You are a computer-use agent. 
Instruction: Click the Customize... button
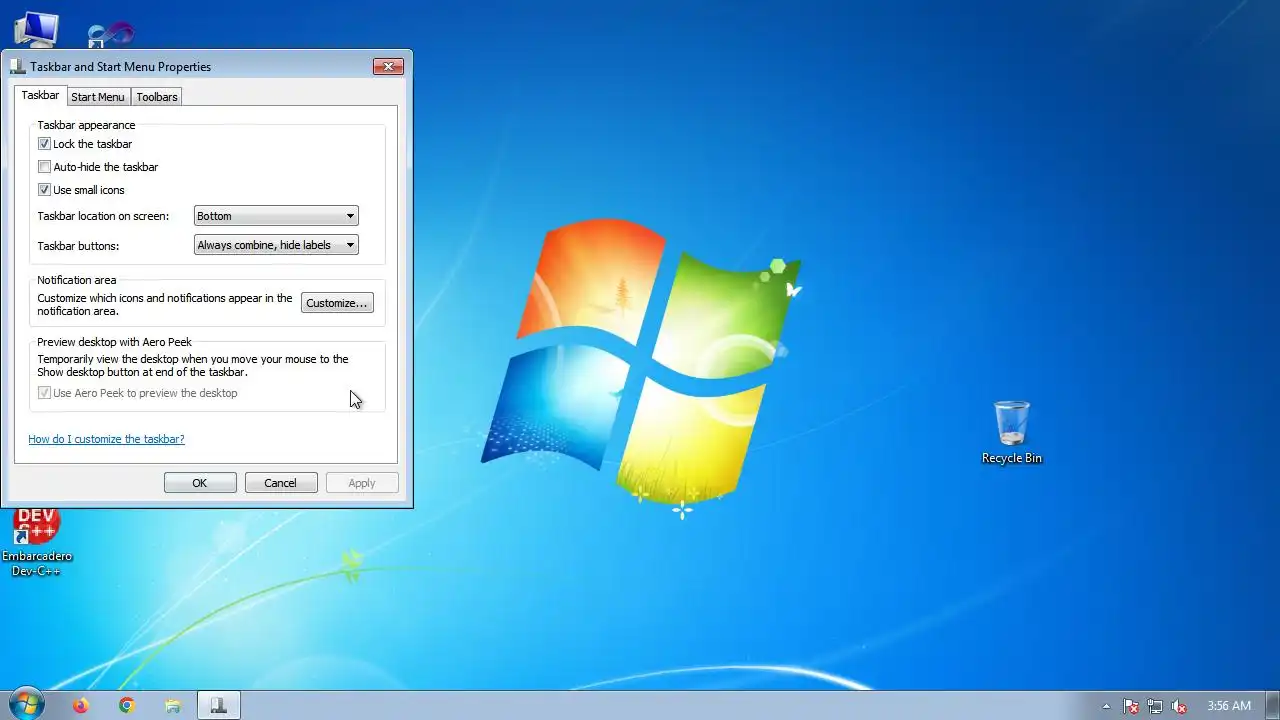[337, 303]
